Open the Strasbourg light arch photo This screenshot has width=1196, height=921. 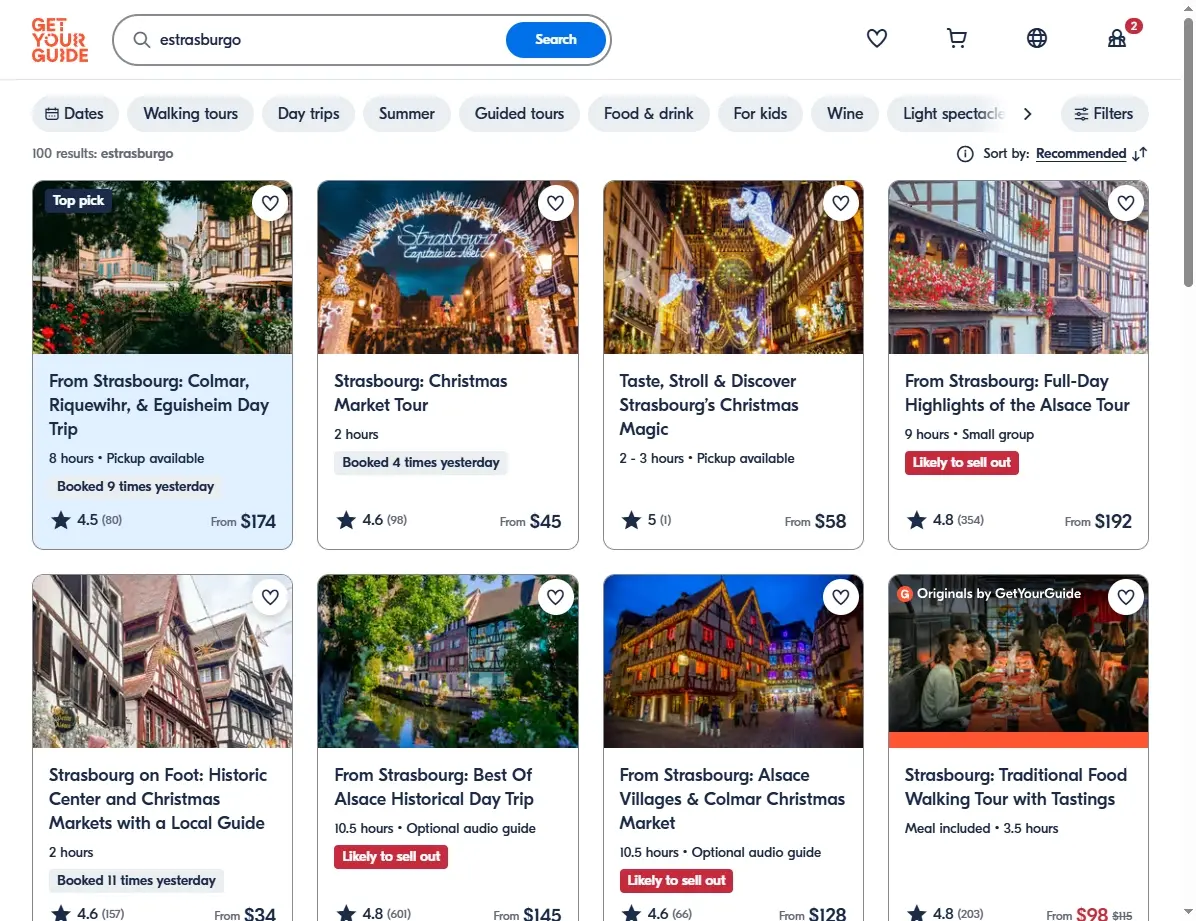[x=448, y=267]
